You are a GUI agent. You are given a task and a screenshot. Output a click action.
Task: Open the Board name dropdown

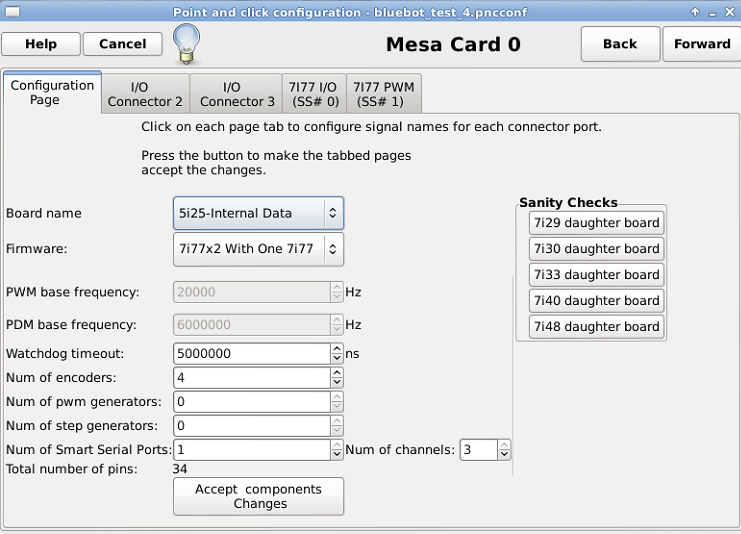(258, 213)
